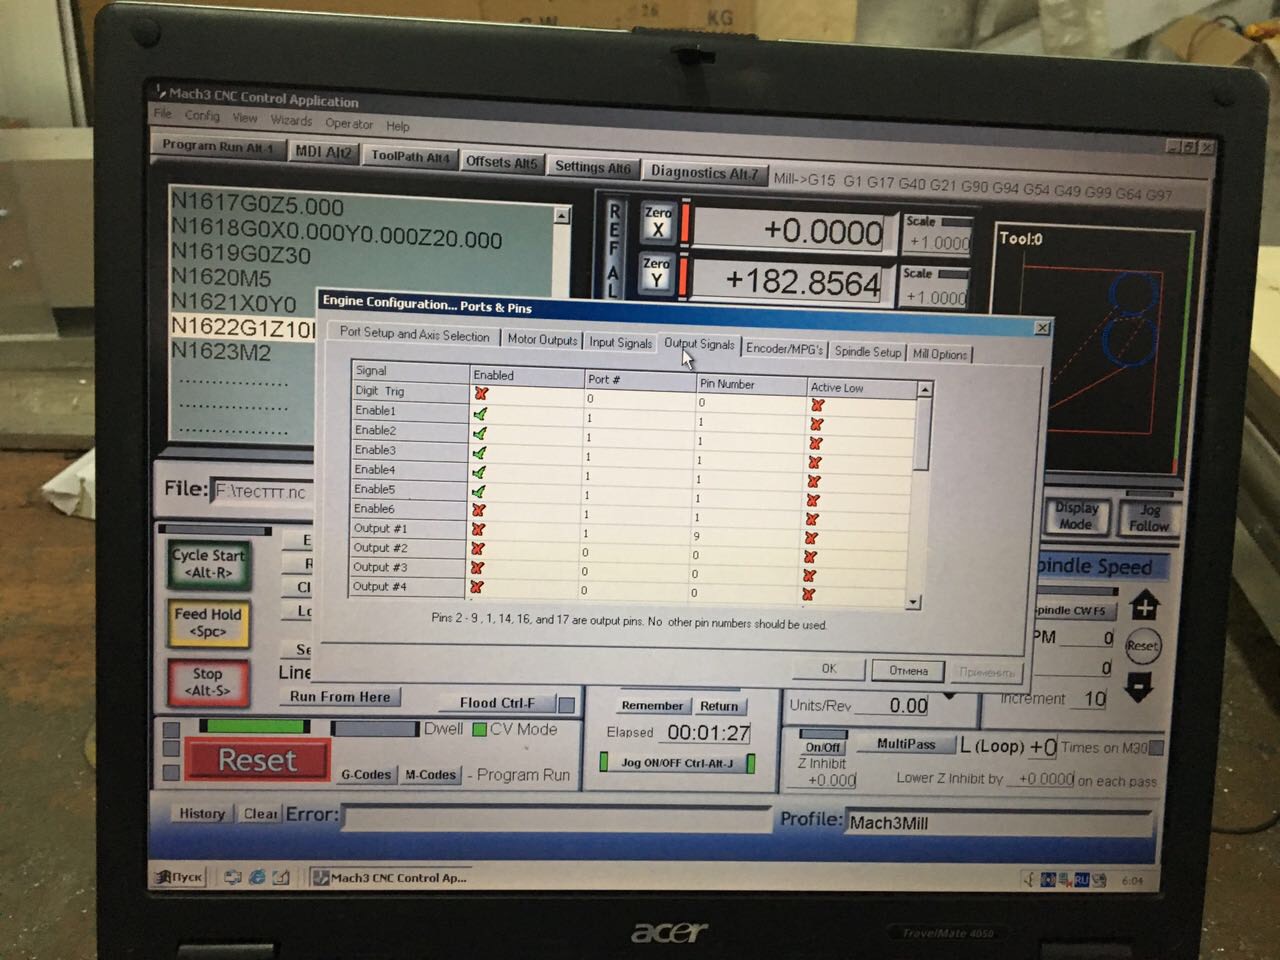This screenshot has height=960, width=1280.
Task: Click the Feed Hold Spc button
Action: [207, 622]
